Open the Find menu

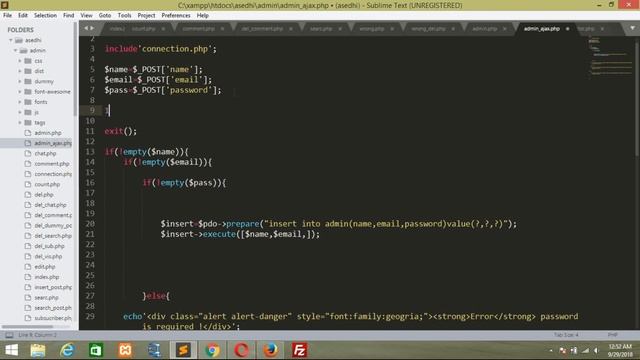pyautogui.click(x=69, y=16)
